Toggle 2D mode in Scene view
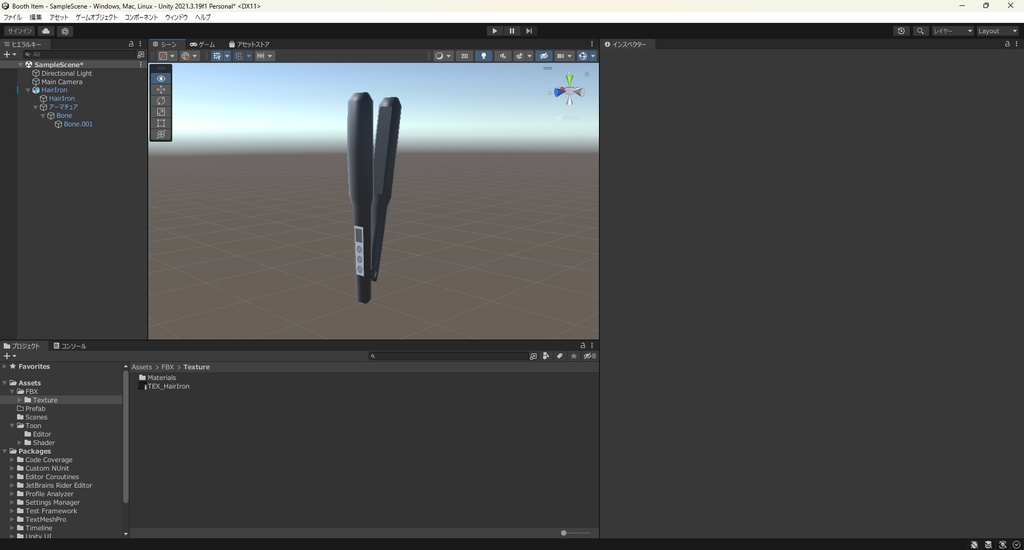This screenshot has height=550, width=1024. (464, 56)
